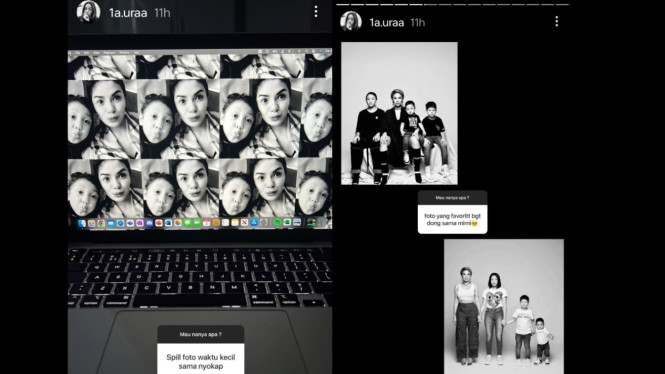
Task: Tap the standing family portrait holding hands
Action: pos(504,306)
